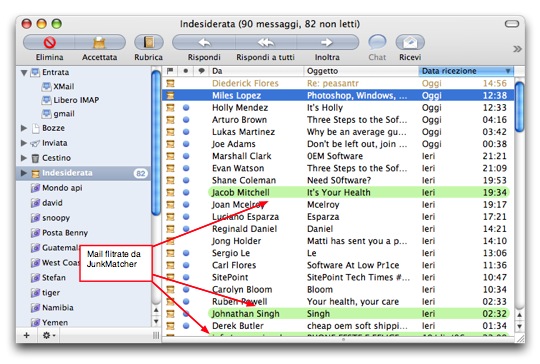Click the Rispondi reply arrow
Image resolution: width=540 pixels, height=364 pixels.
point(205,43)
